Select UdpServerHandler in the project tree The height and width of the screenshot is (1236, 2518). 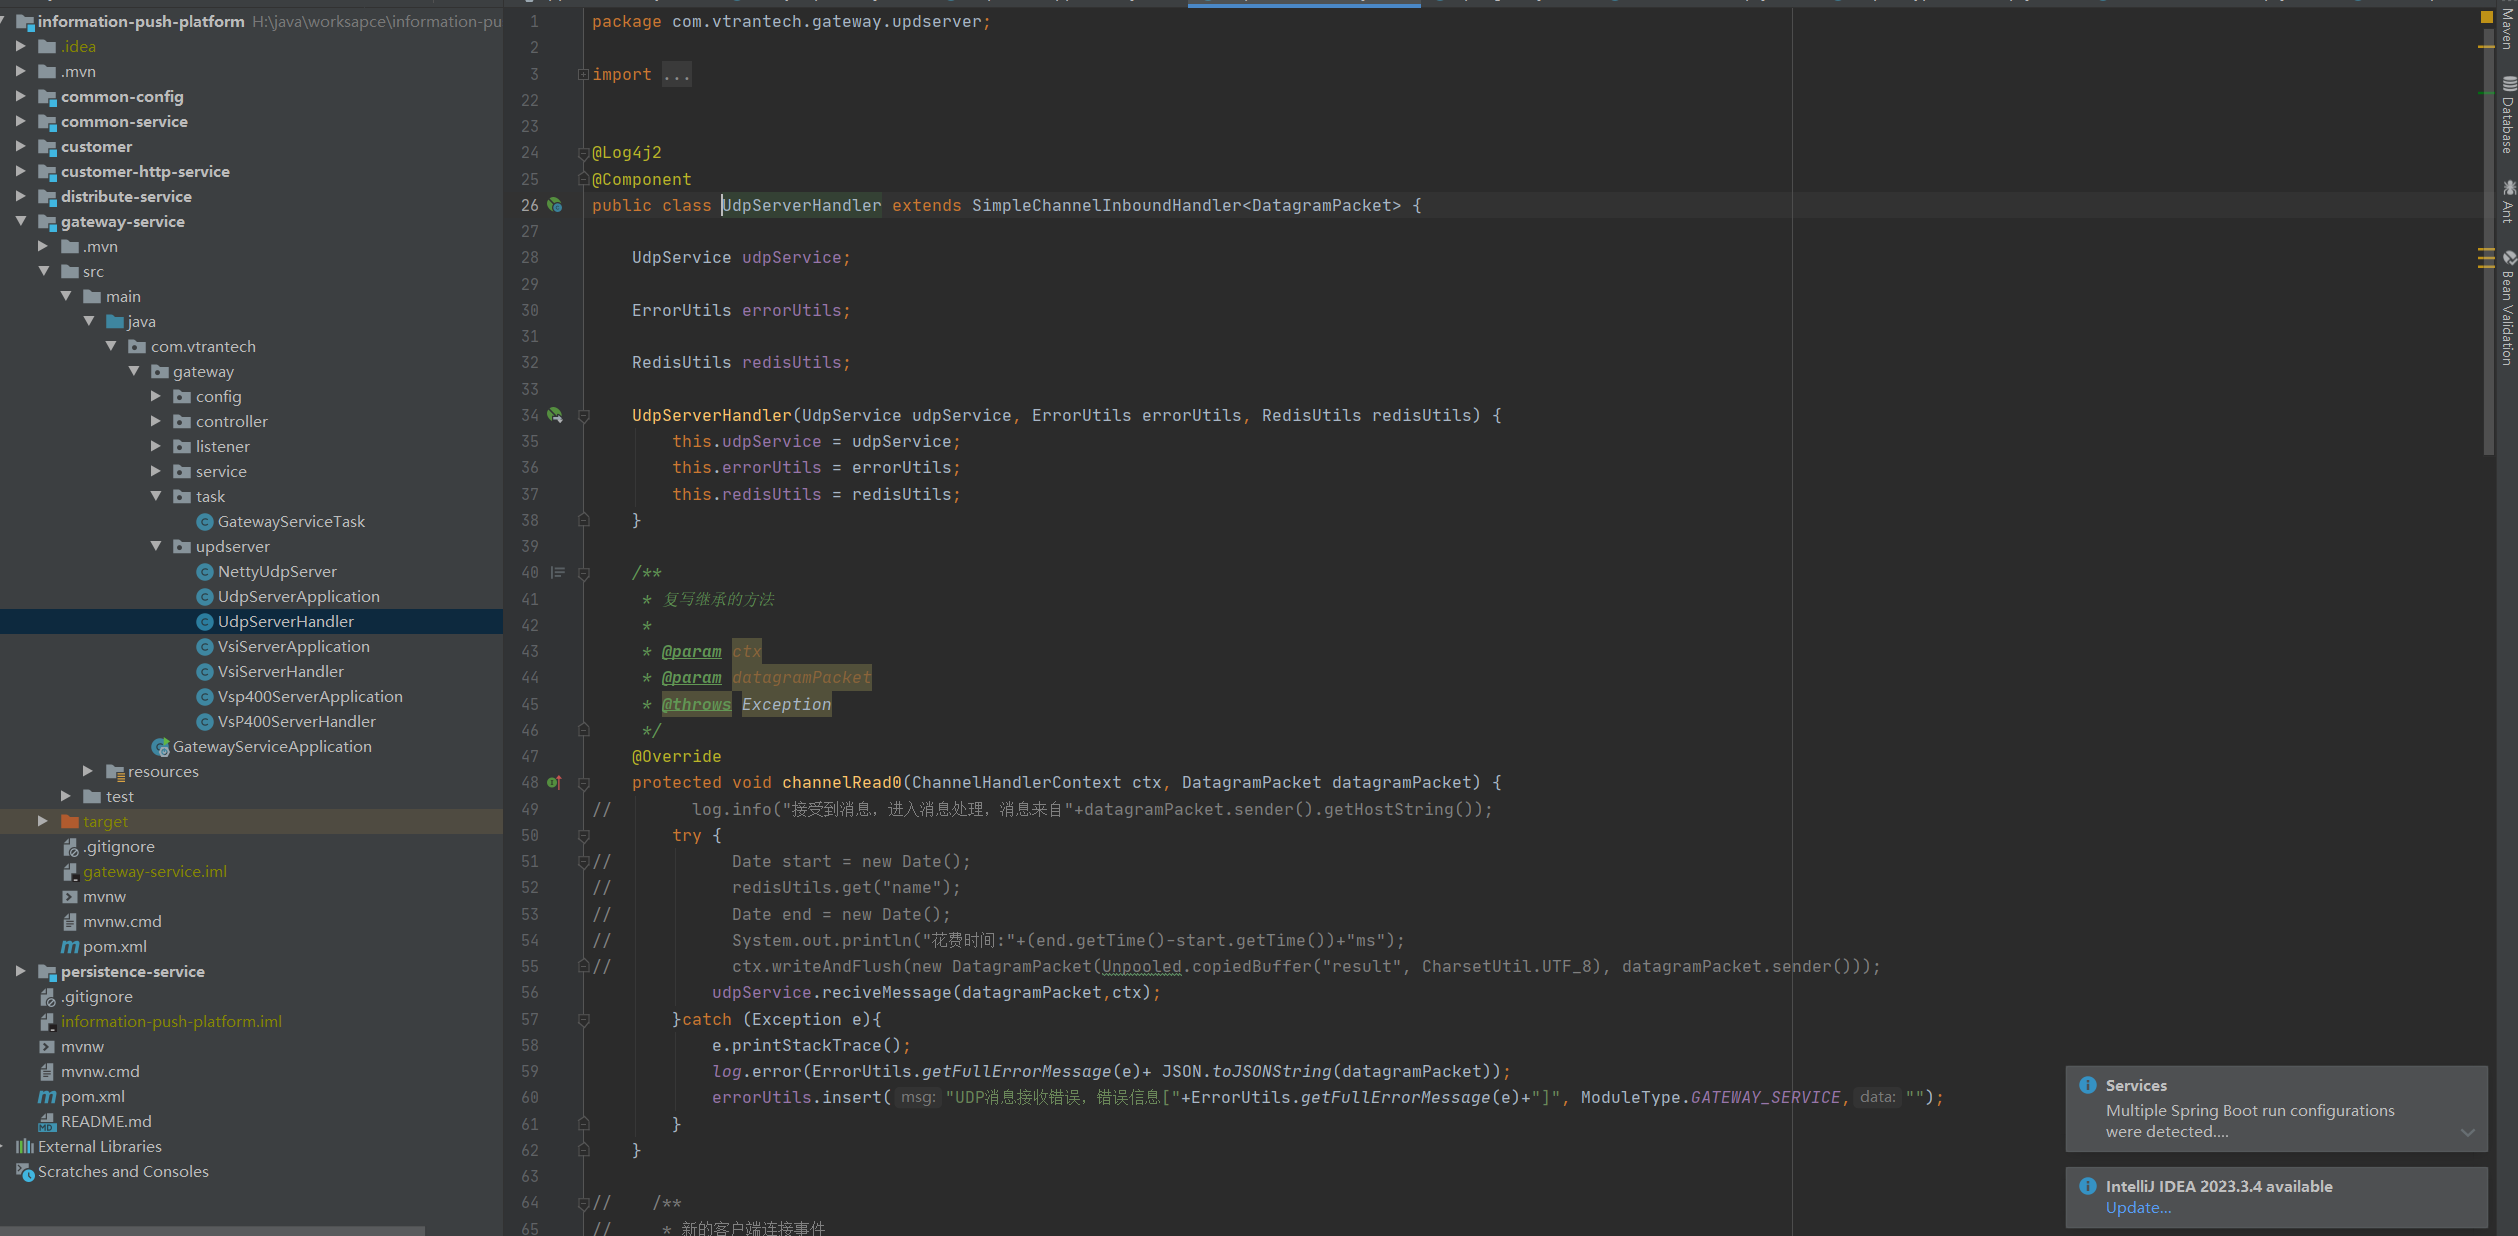pyautogui.click(x=286, y=622)
